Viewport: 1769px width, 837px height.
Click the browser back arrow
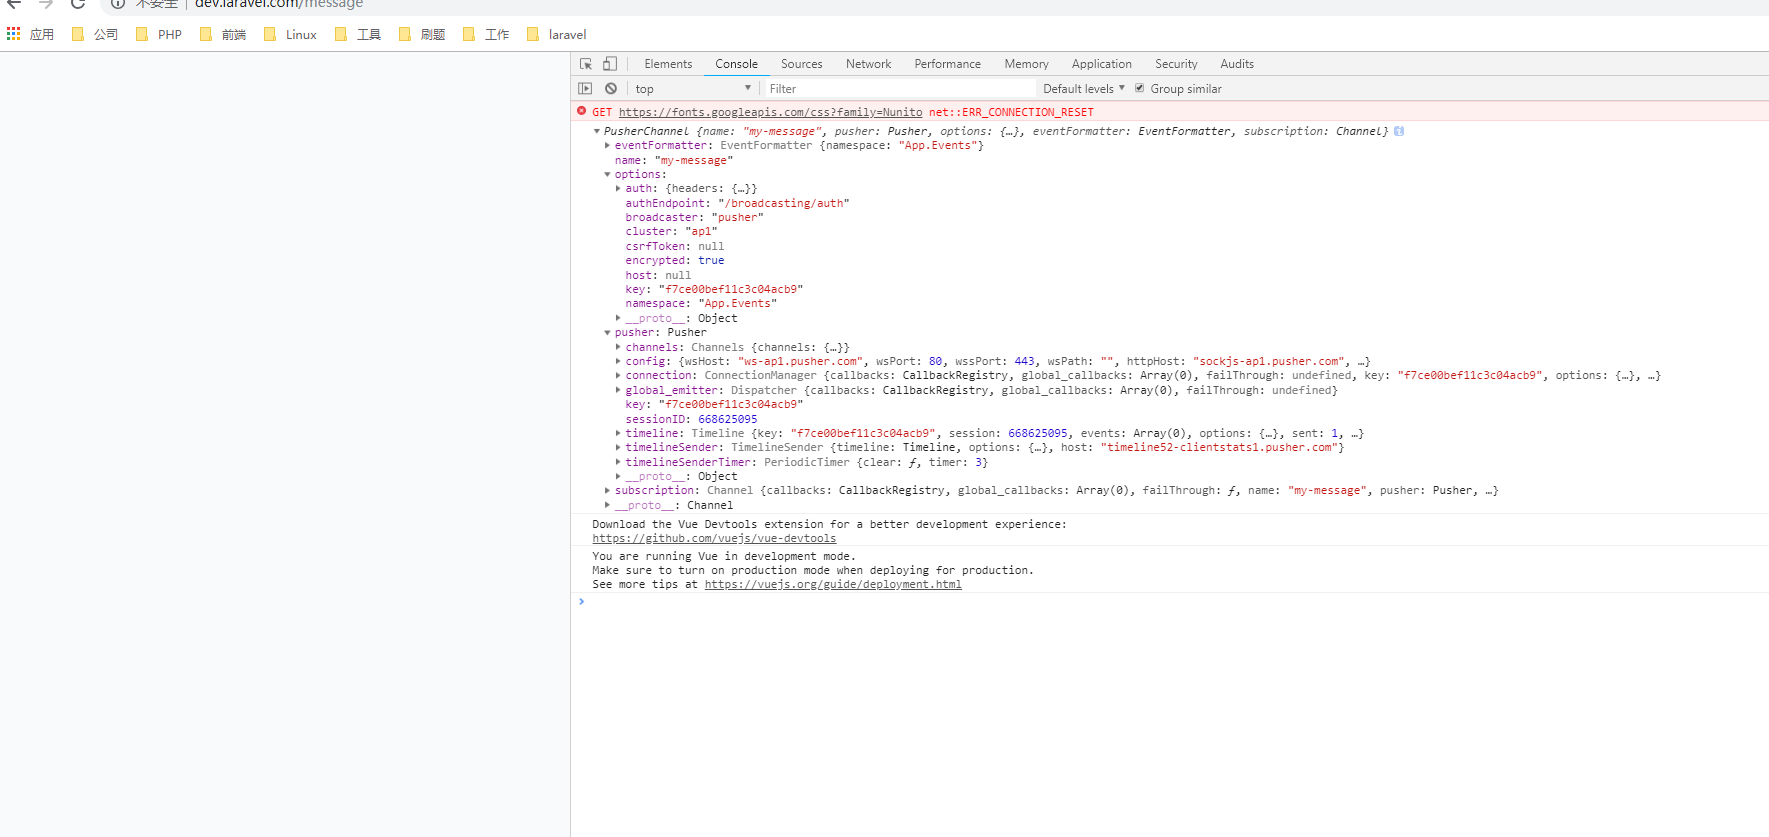click(14, 4)
